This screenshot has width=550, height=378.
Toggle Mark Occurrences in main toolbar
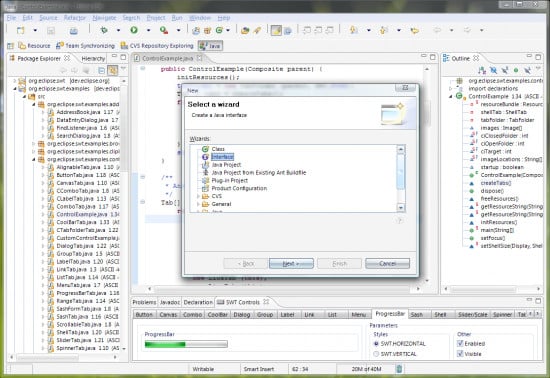pos(276,31)
